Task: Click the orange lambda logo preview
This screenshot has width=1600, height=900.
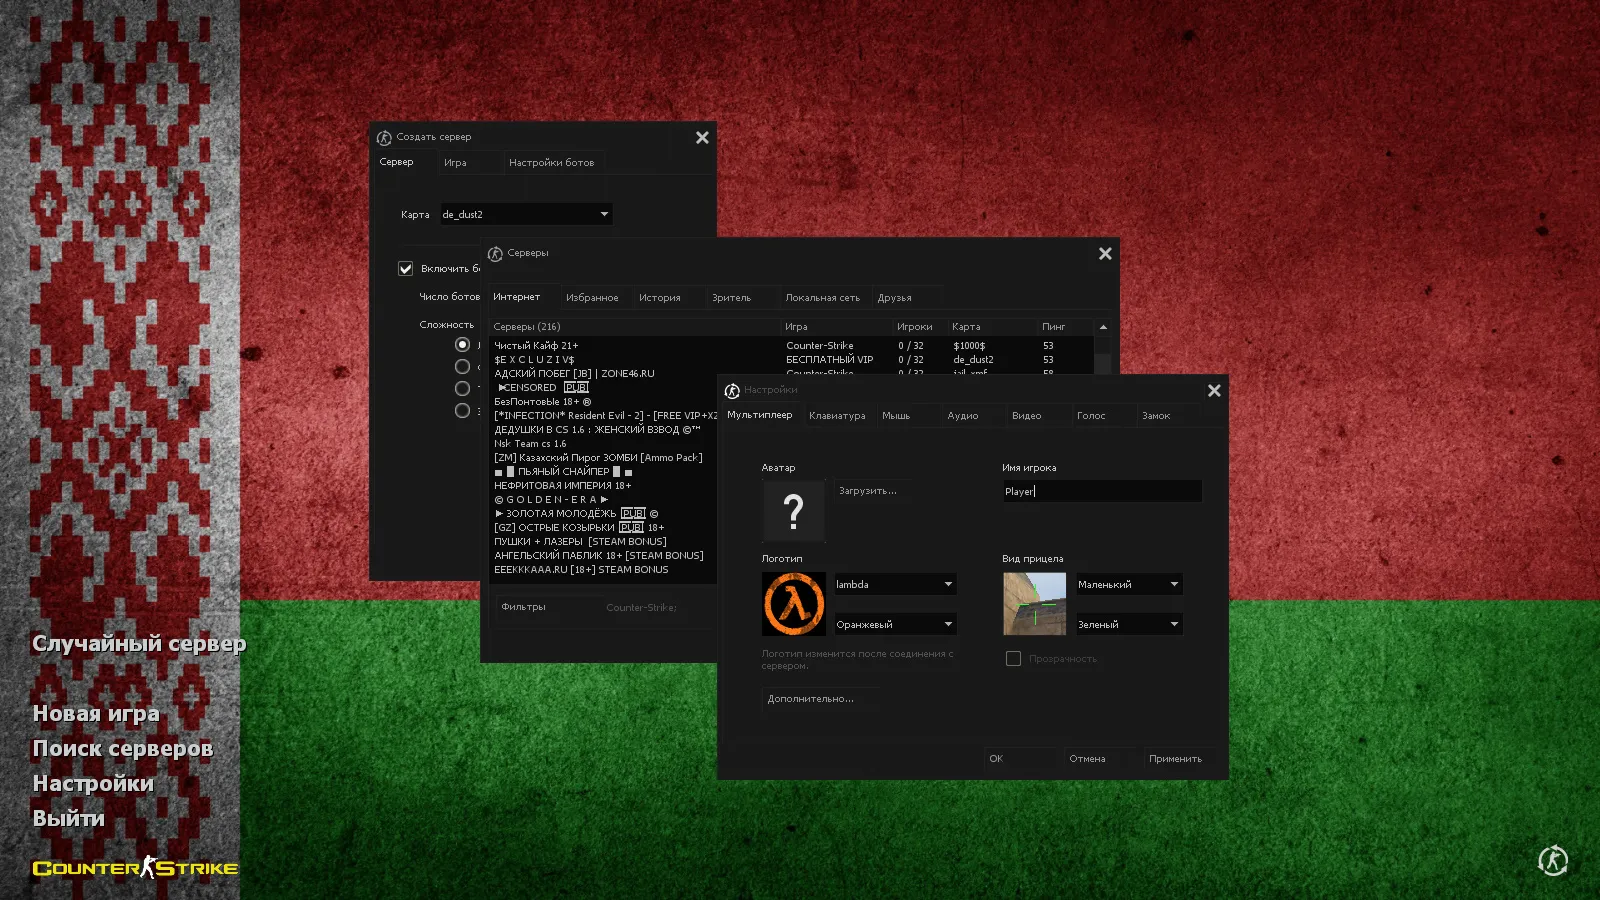Action: coord(794,604)
